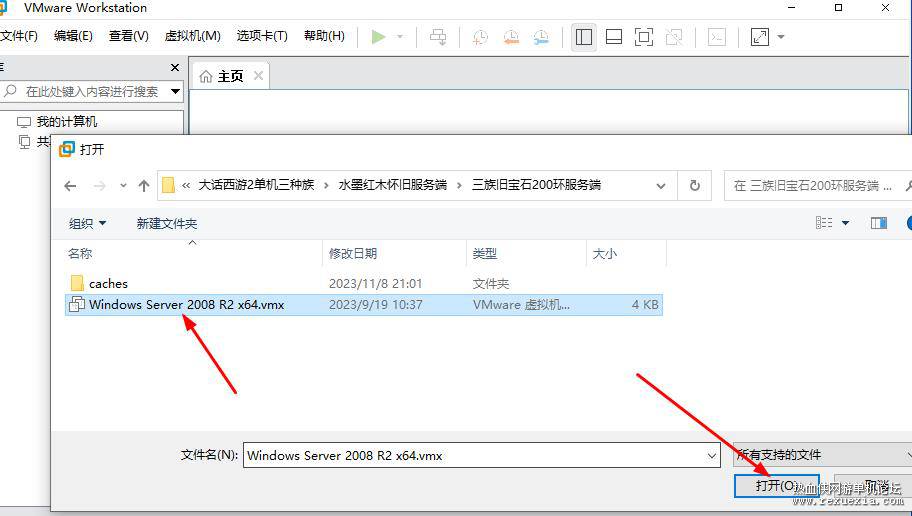Expand the file name combo dropdown
The image size is (912, 516).
point(712,455)
